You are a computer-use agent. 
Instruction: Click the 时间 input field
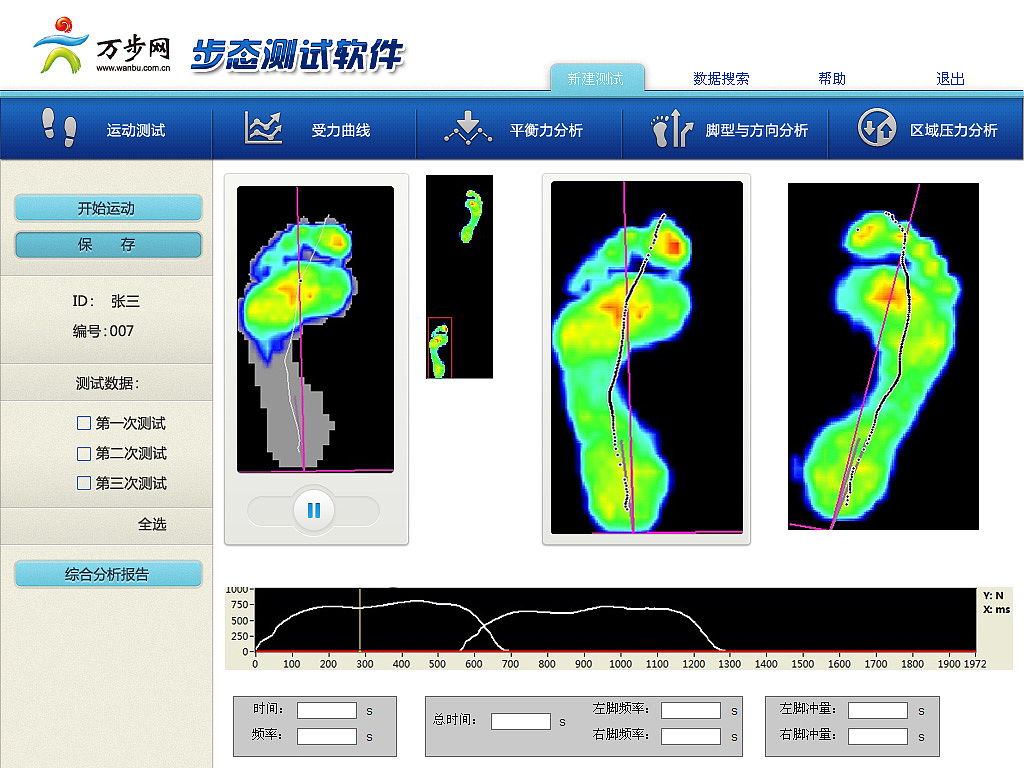[x=327, y=711]
